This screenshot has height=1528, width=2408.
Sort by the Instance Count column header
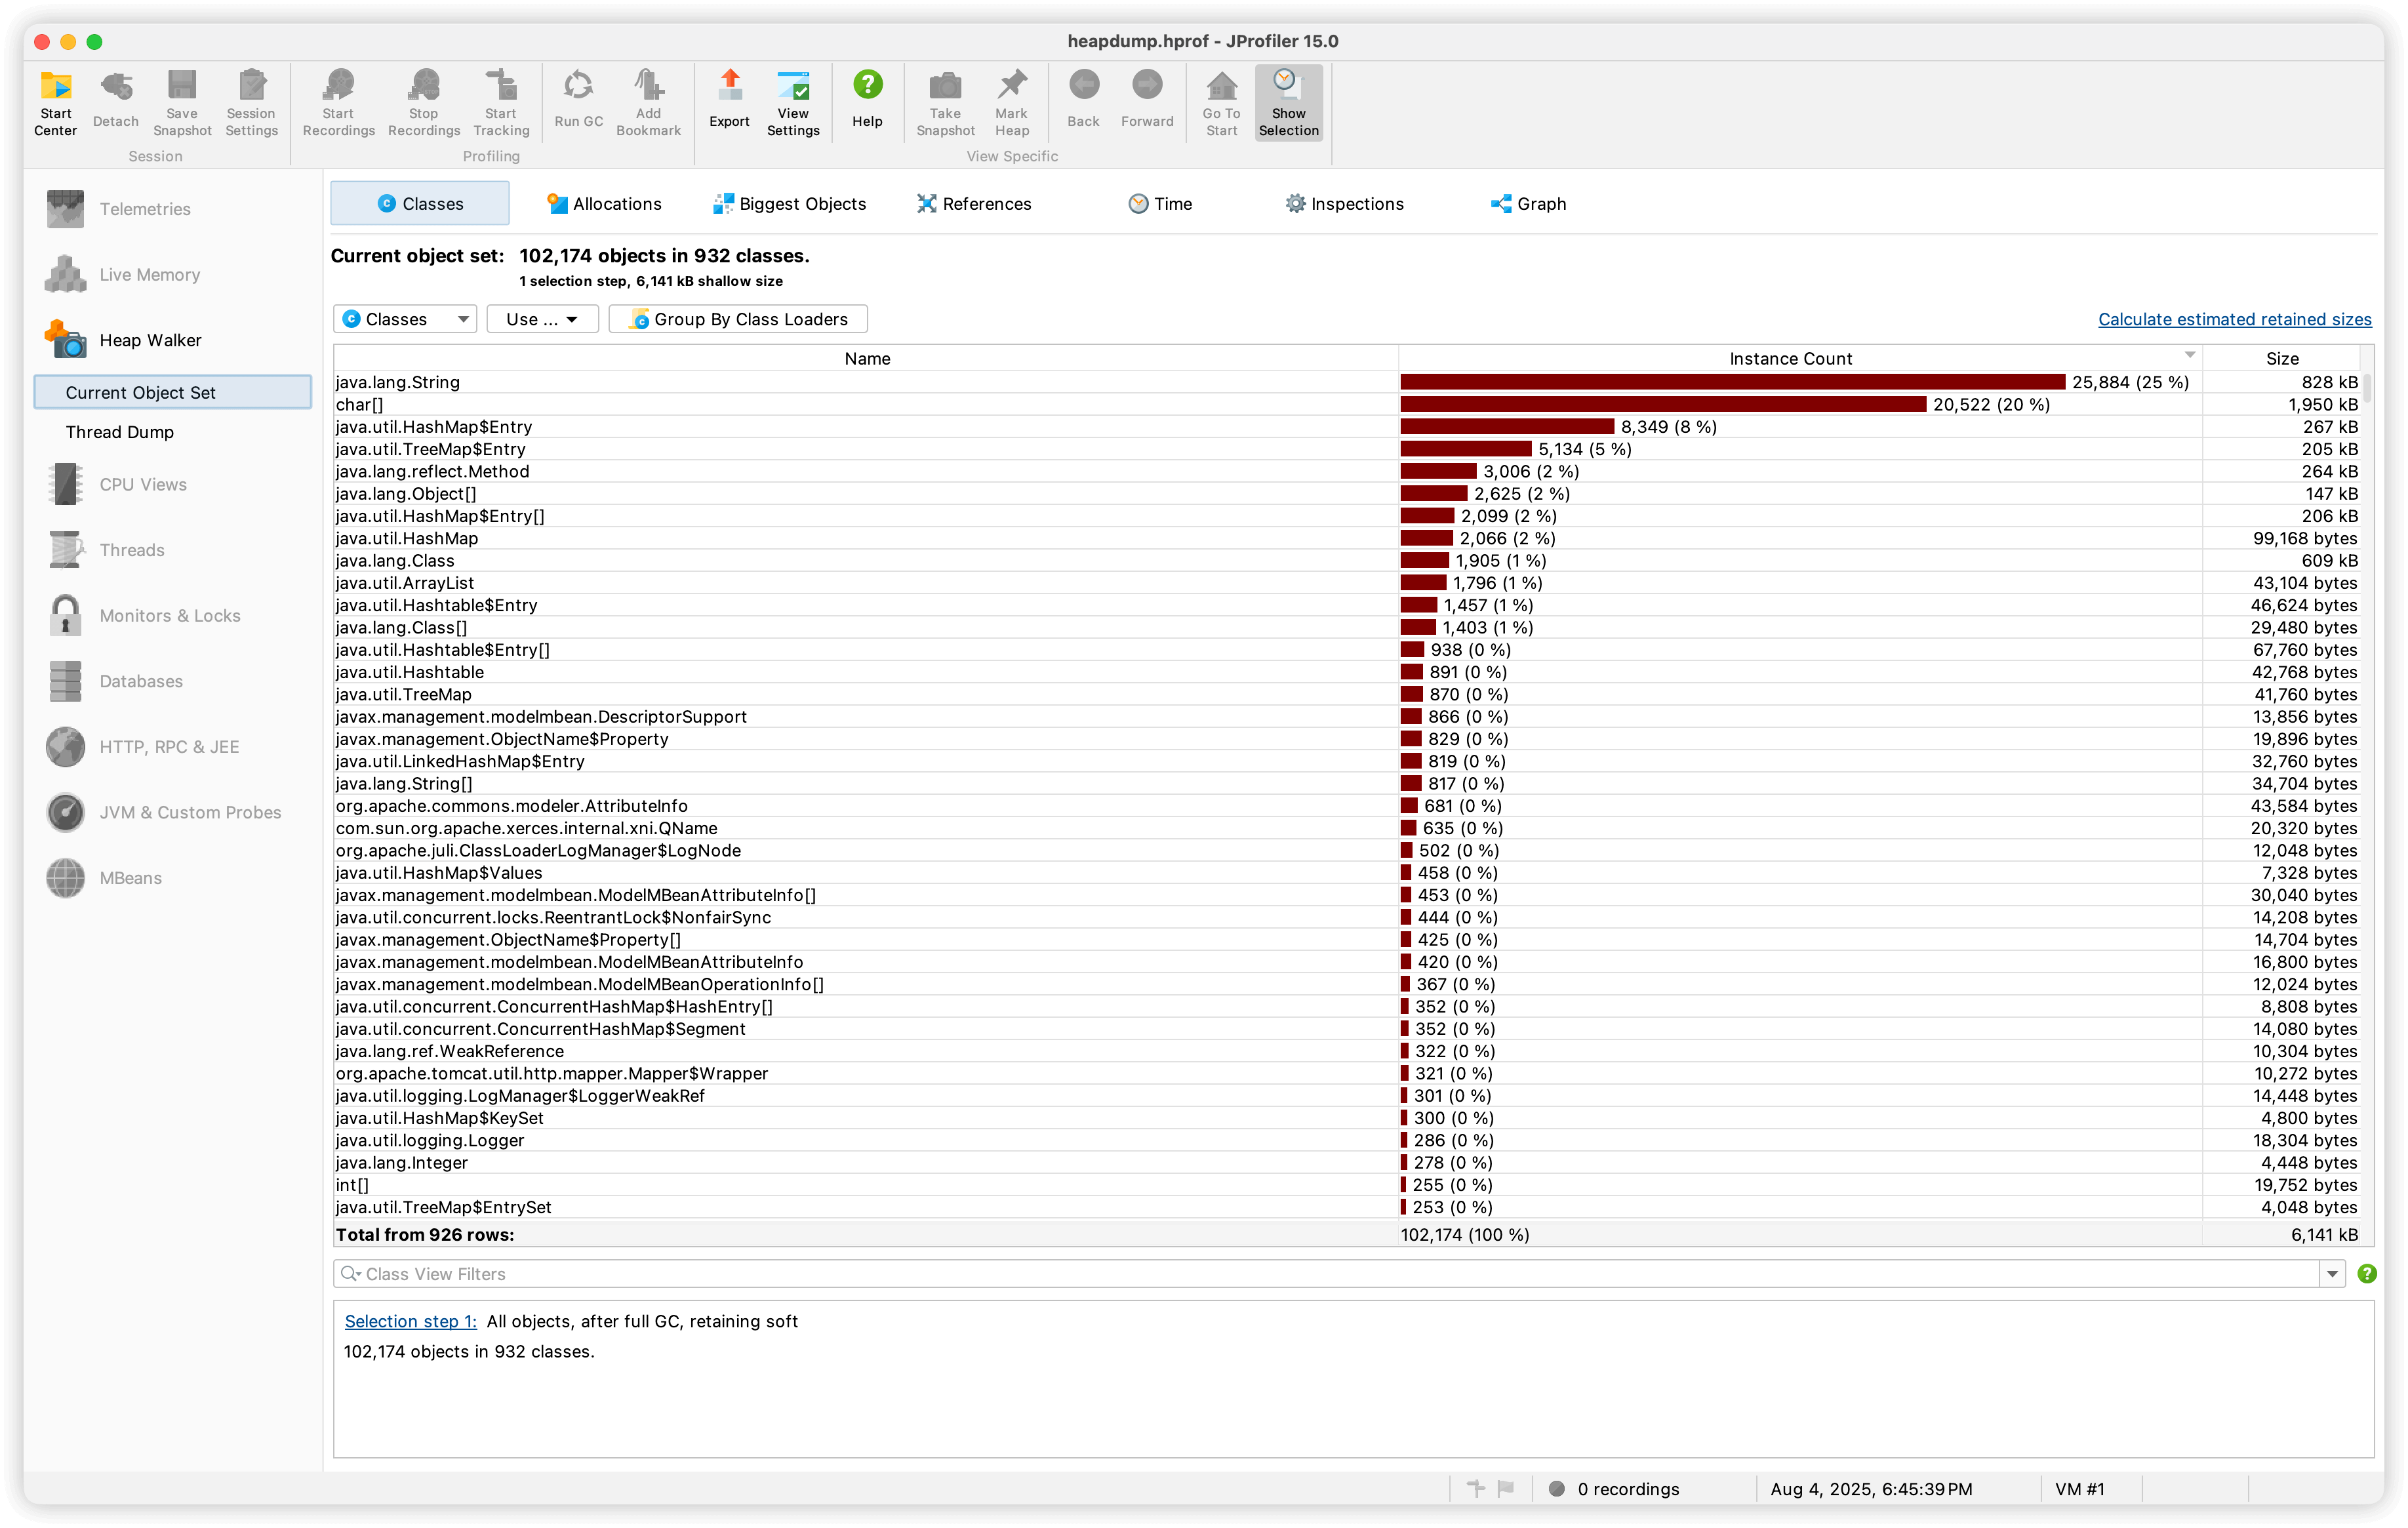1799,358
